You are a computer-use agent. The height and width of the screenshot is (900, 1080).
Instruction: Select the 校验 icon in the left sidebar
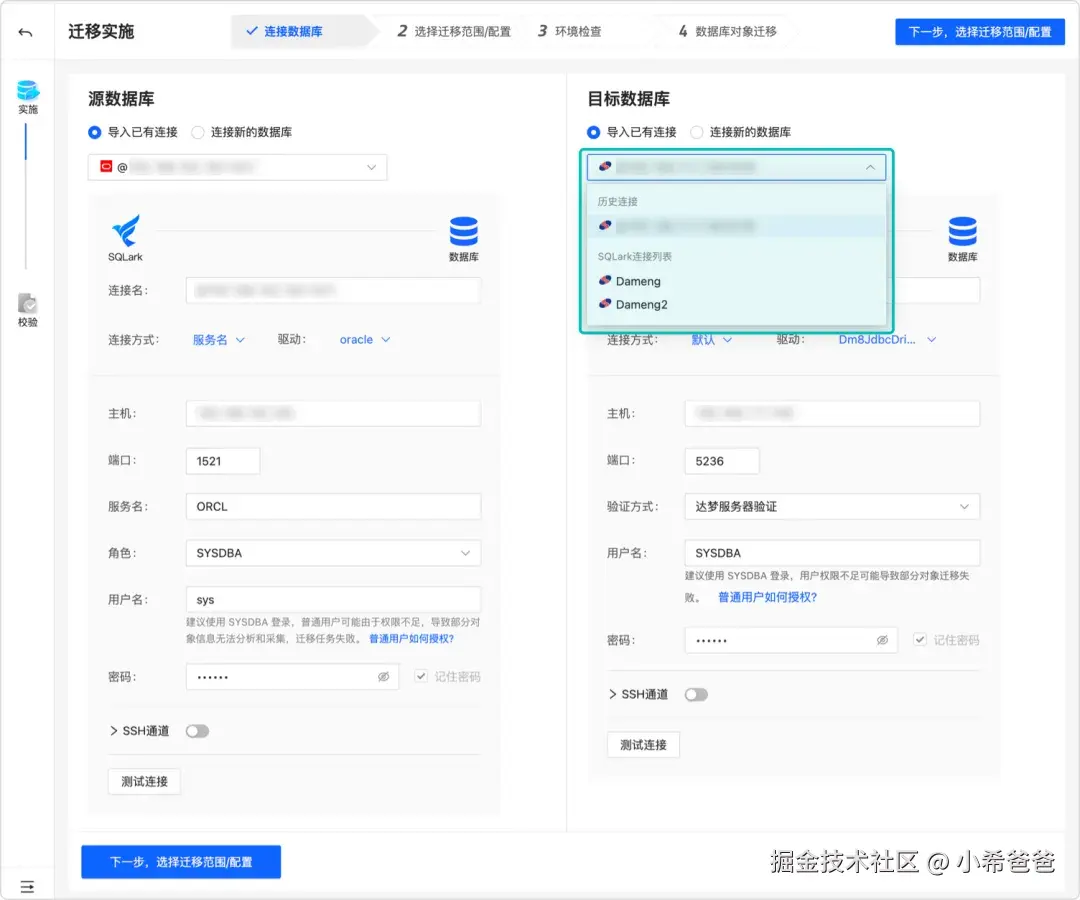[x=27, y=305]
